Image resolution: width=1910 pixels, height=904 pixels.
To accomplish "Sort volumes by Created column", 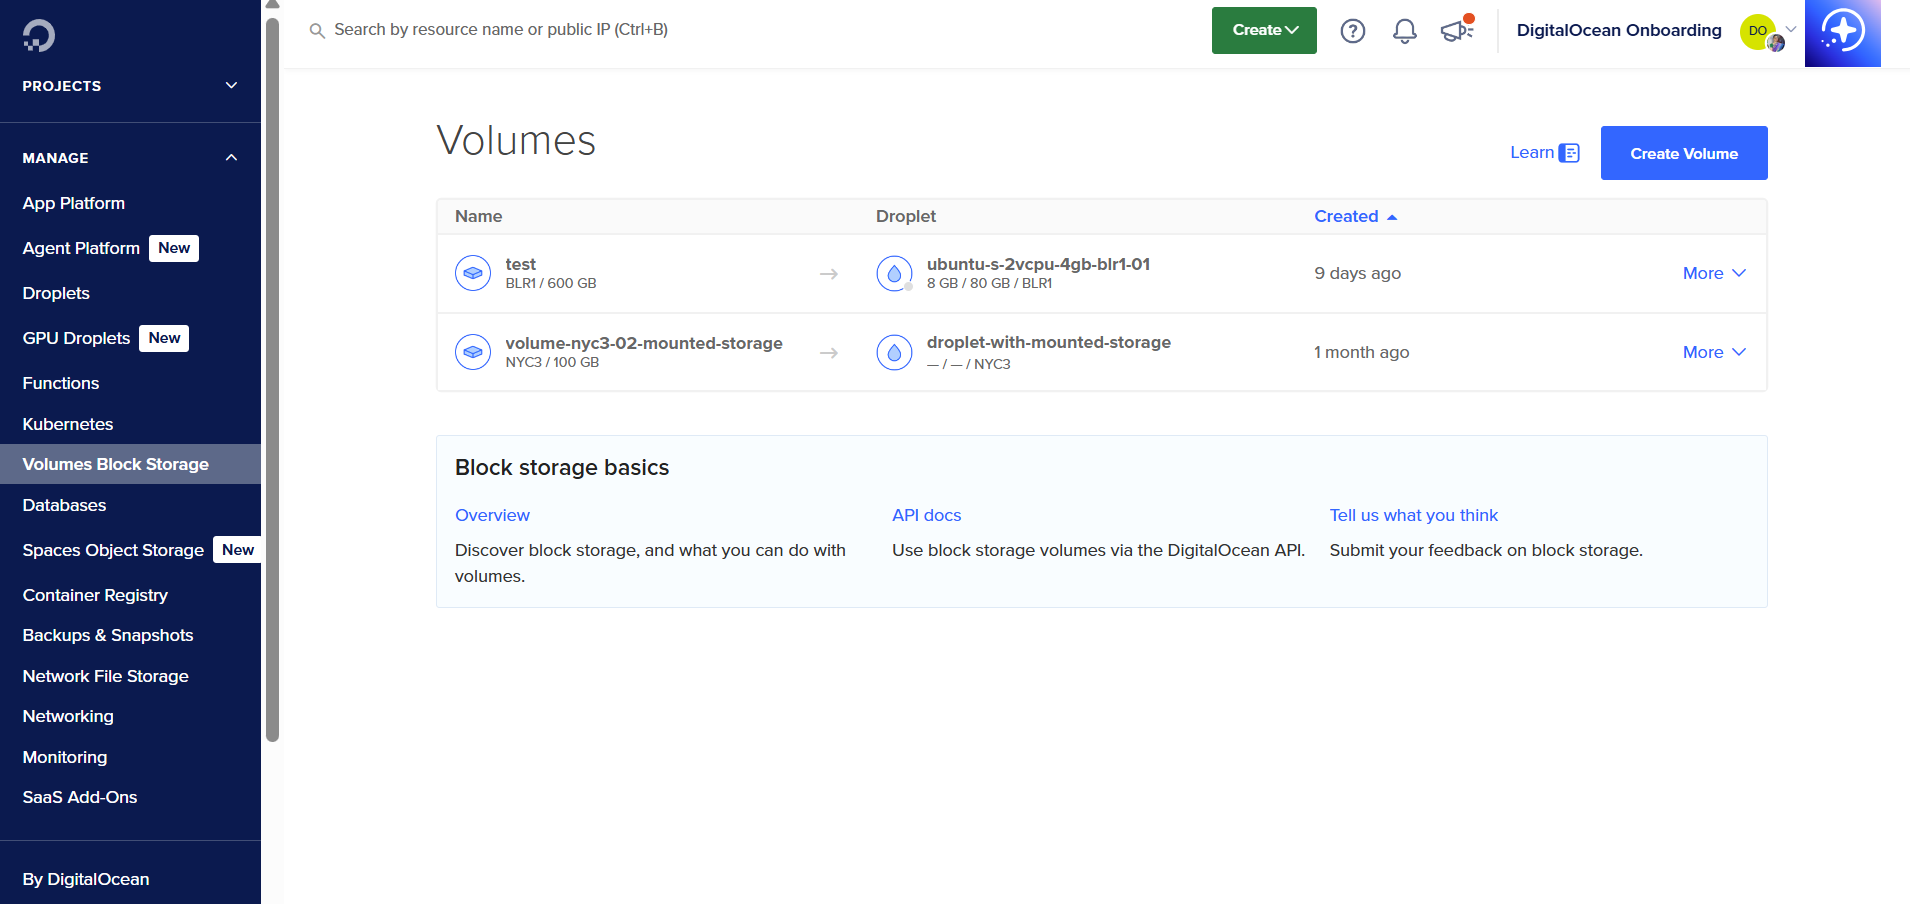I will click(x=1354, y=216).
